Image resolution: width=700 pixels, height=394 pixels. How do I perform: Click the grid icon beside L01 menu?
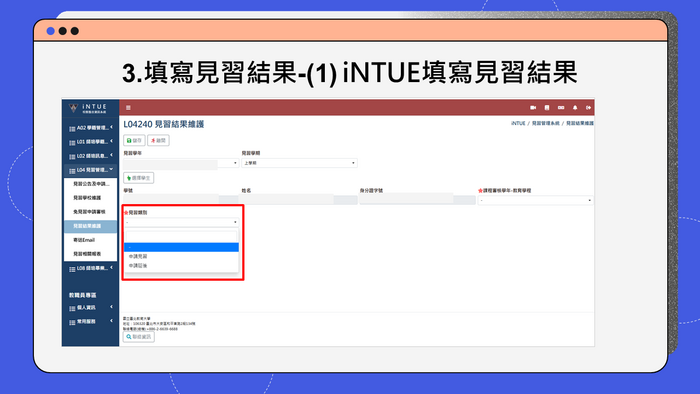pyautogui.click(x=72, y=142)
